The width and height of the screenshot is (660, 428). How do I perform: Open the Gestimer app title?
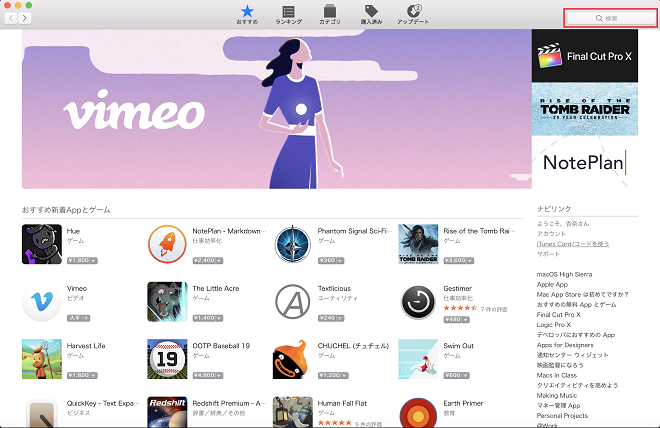[x=458, y=288]
